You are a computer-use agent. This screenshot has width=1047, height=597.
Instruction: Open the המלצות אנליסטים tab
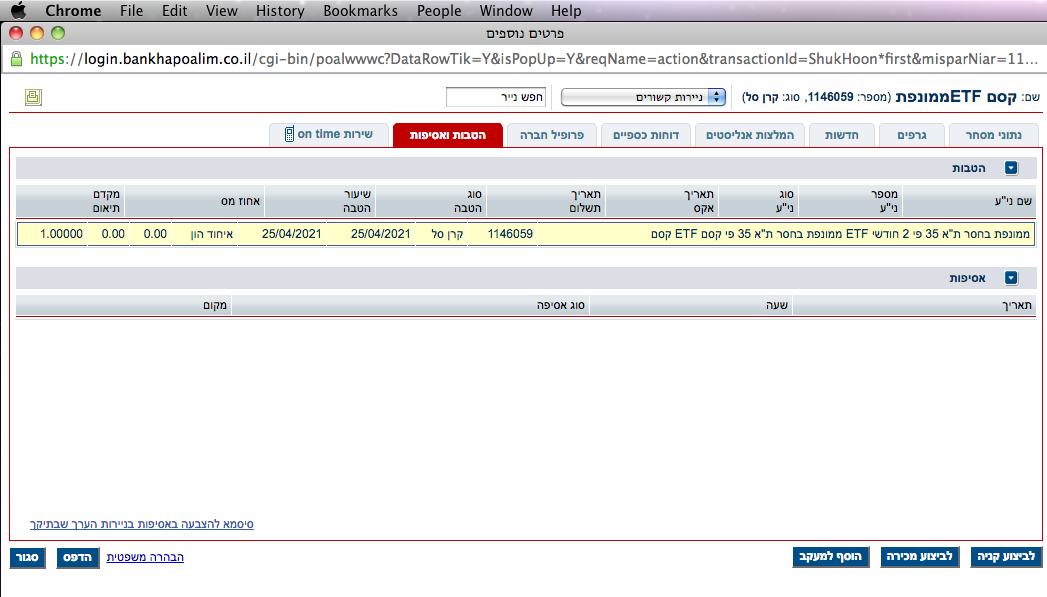click(750, 135)
